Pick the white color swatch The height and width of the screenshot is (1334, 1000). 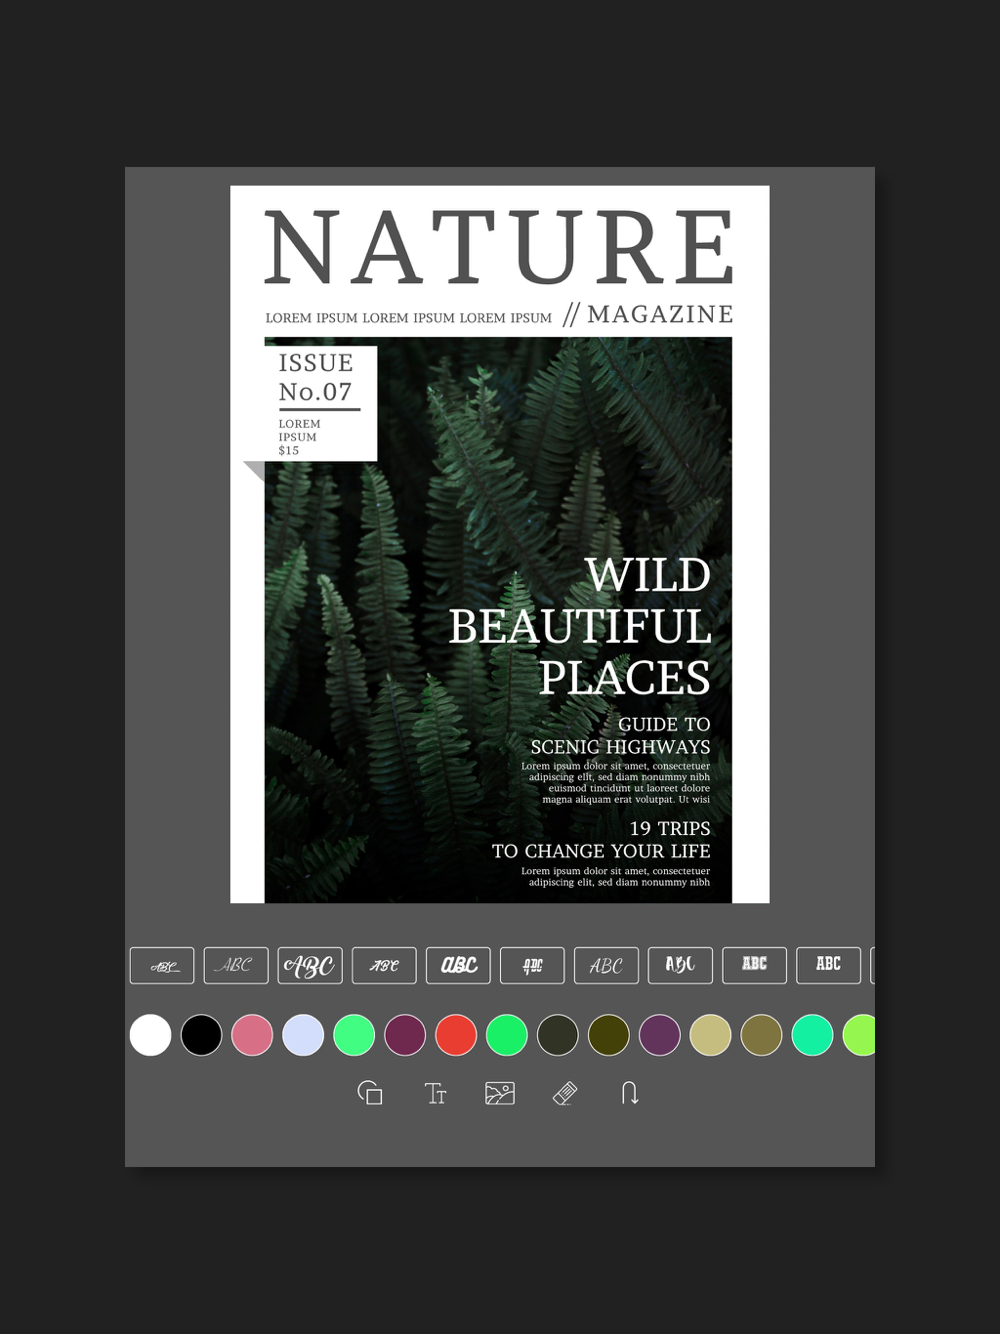[150, 1035]
